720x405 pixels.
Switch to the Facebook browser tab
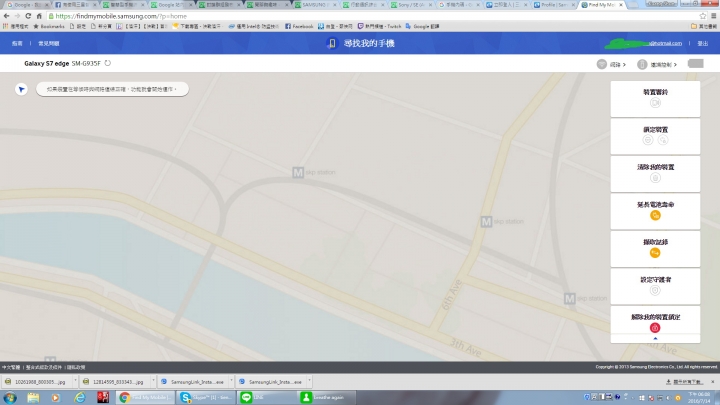pos(75,5)
